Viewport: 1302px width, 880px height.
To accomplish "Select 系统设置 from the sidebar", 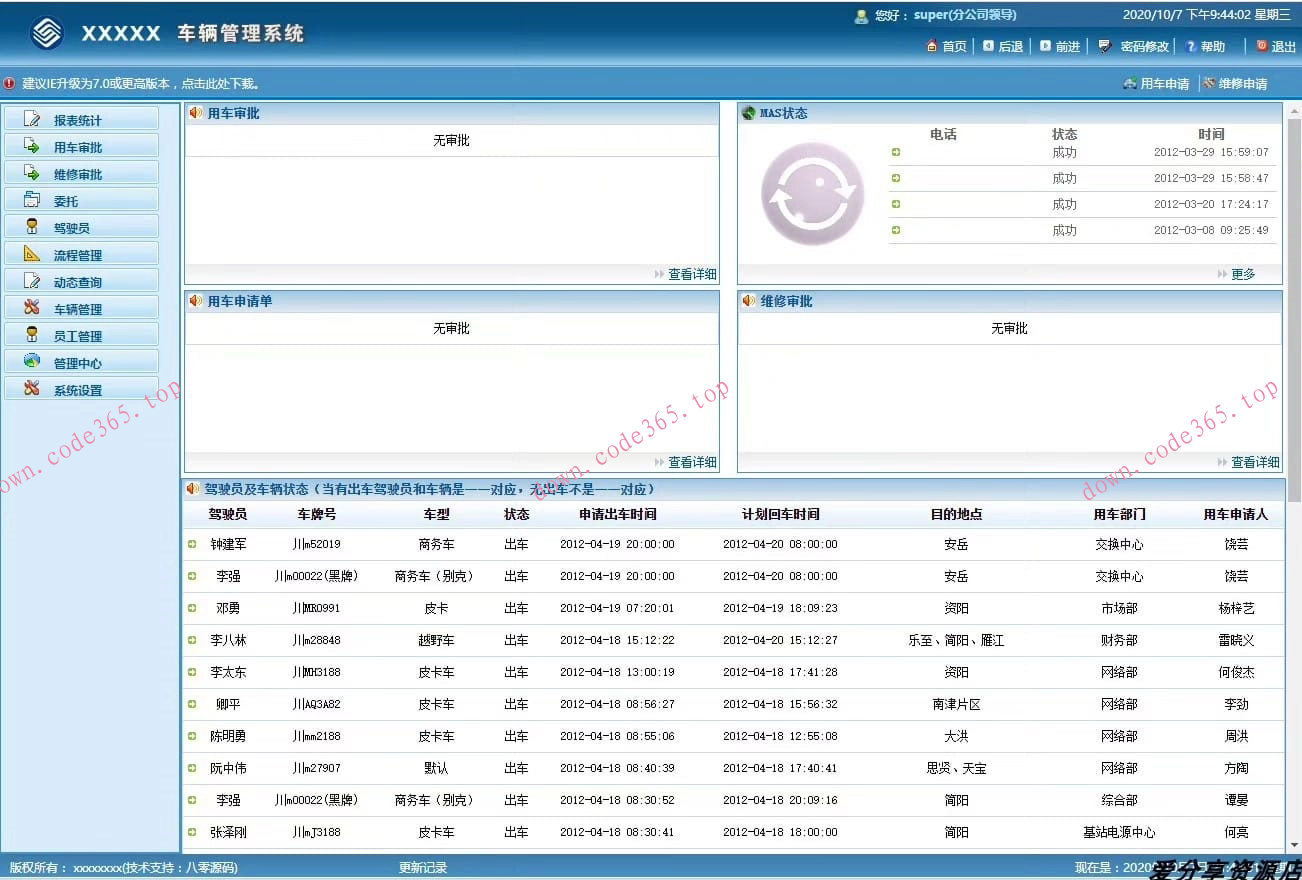I will tap(78, 390).
